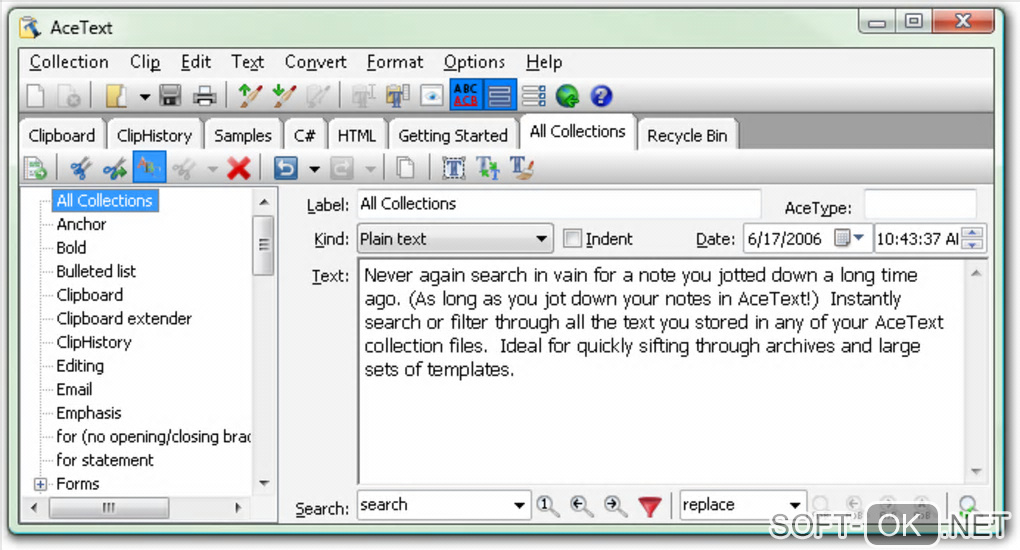Switch to the Getting Started tab
Viewport: 1020px width, 550px height.
[453, 135]
